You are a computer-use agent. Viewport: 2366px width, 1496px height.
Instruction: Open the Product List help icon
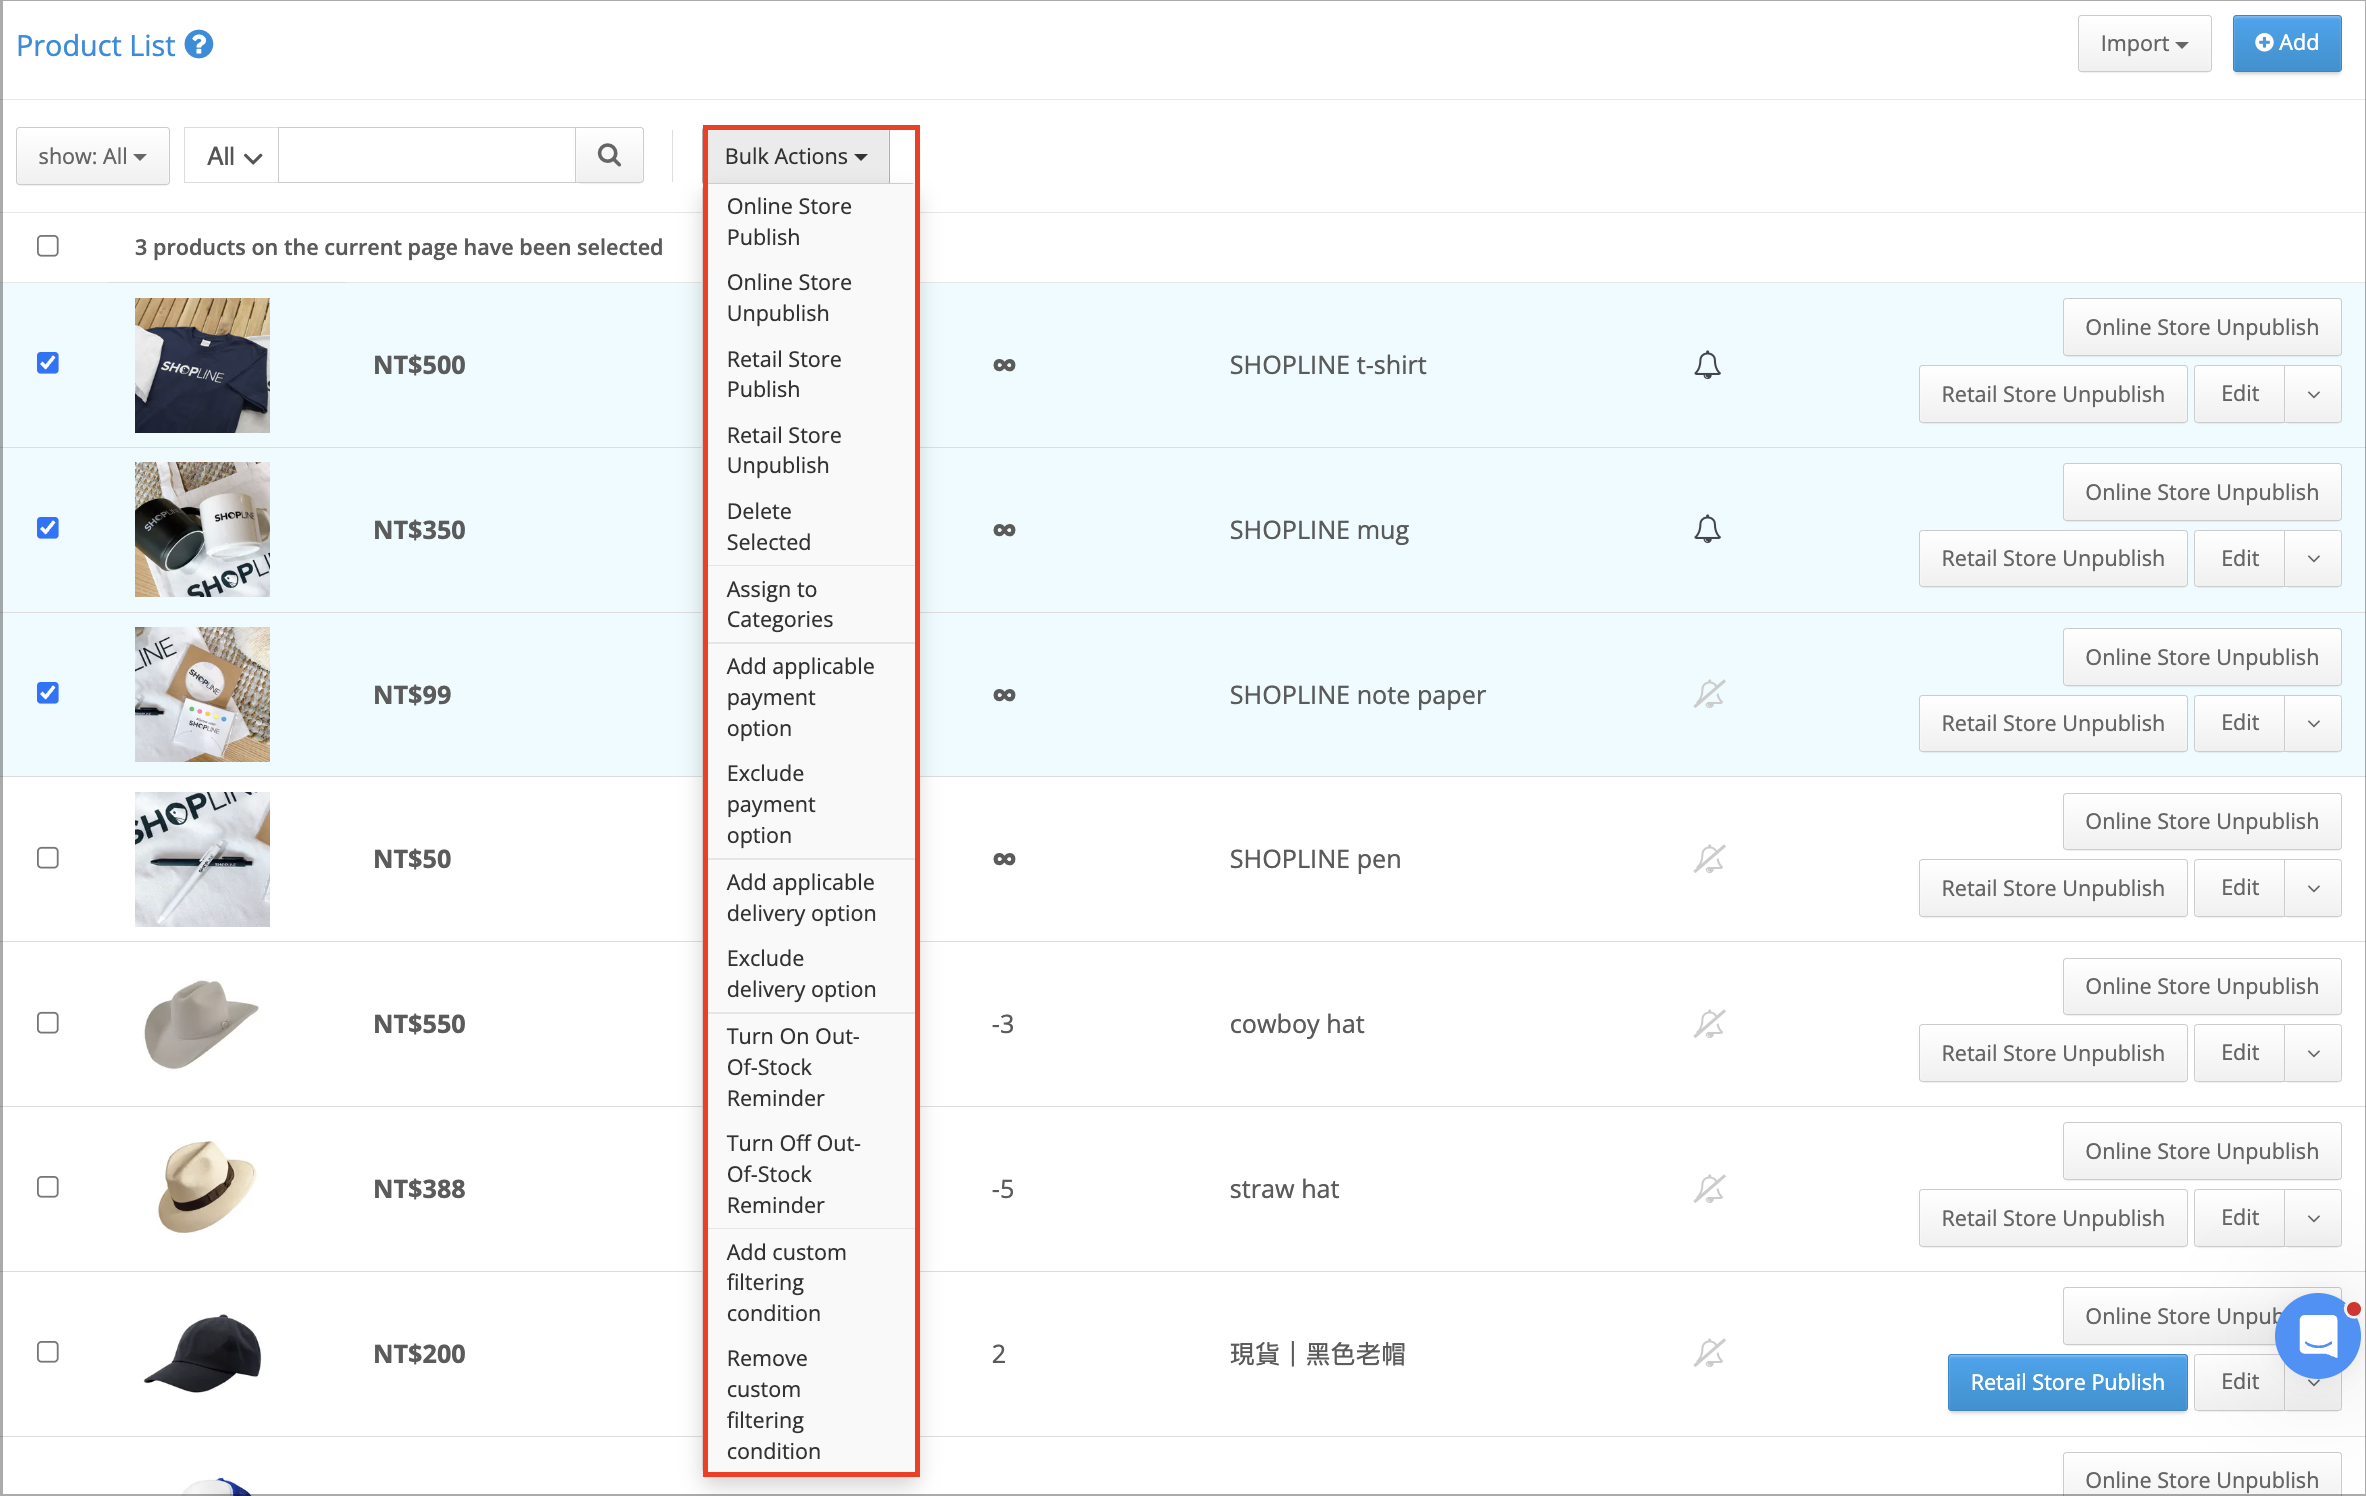199,45
